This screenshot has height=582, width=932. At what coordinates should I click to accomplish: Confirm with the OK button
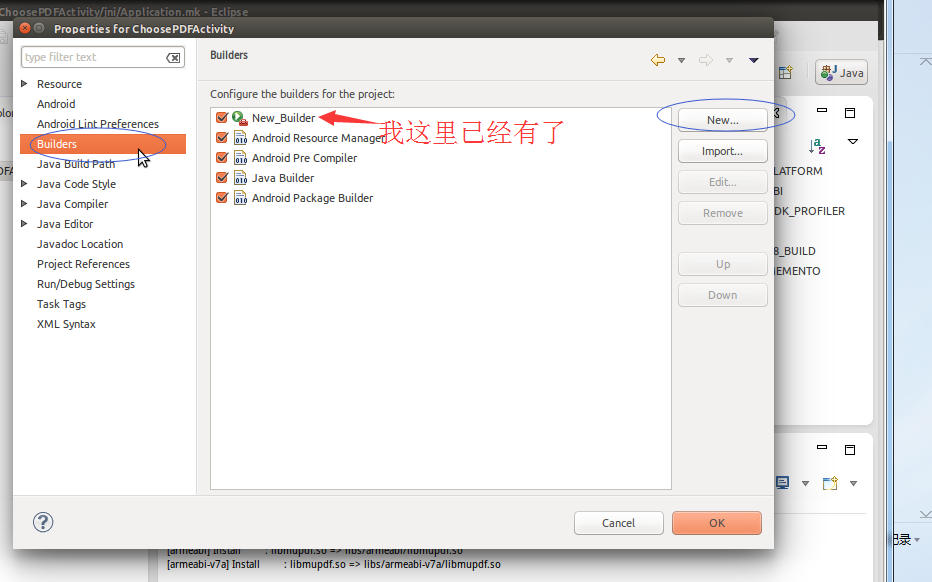tap(717, 523)
